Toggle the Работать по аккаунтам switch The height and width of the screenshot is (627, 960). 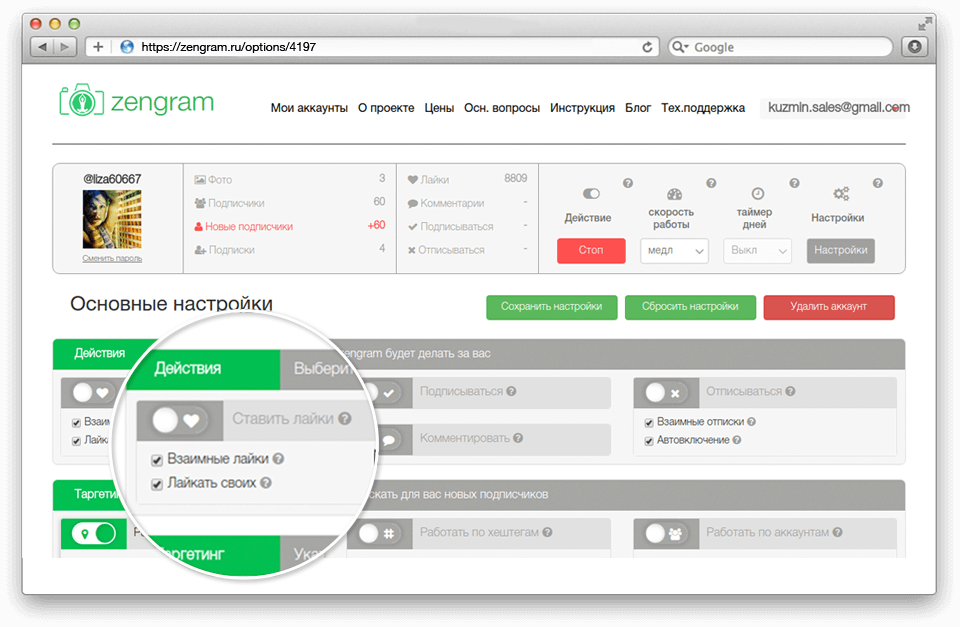click(x=666, y=533)
